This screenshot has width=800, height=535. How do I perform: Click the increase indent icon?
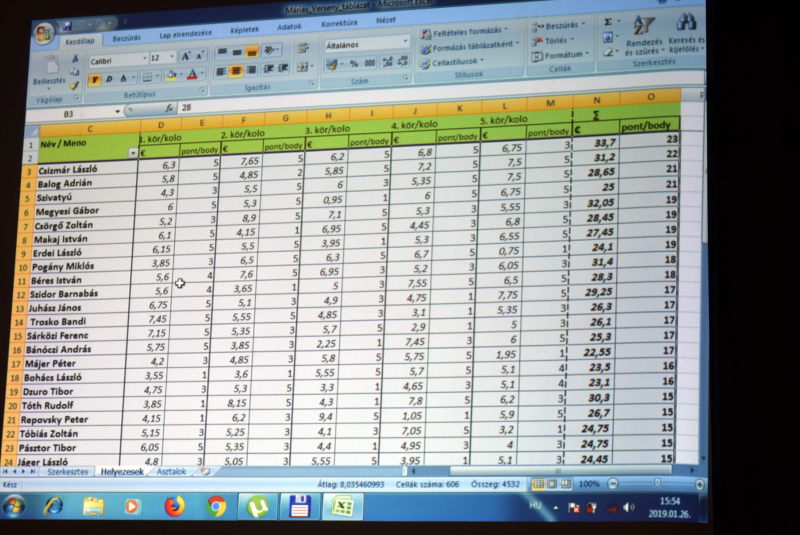pyautogui.click(x=283, y=68)
